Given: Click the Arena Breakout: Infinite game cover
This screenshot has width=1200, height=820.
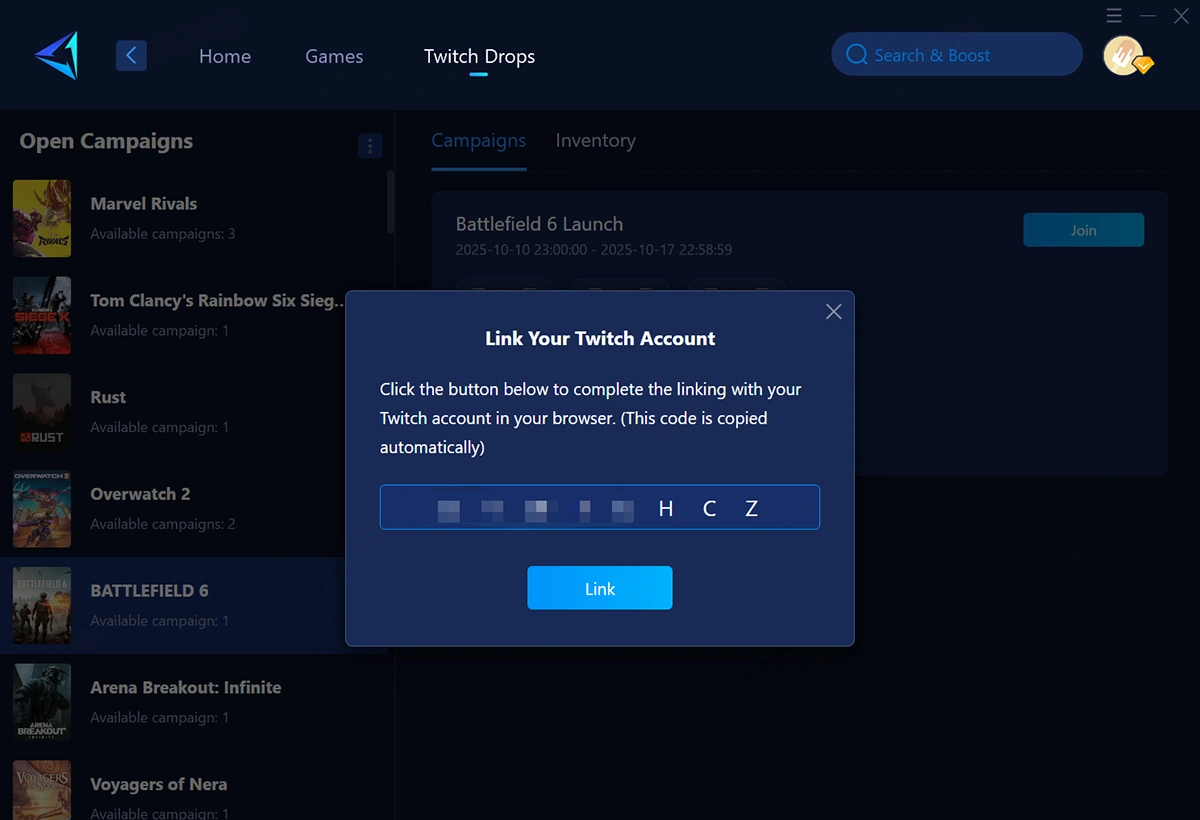Looking at the screenshot, I should pyautogui.click(x=41, y=702).
